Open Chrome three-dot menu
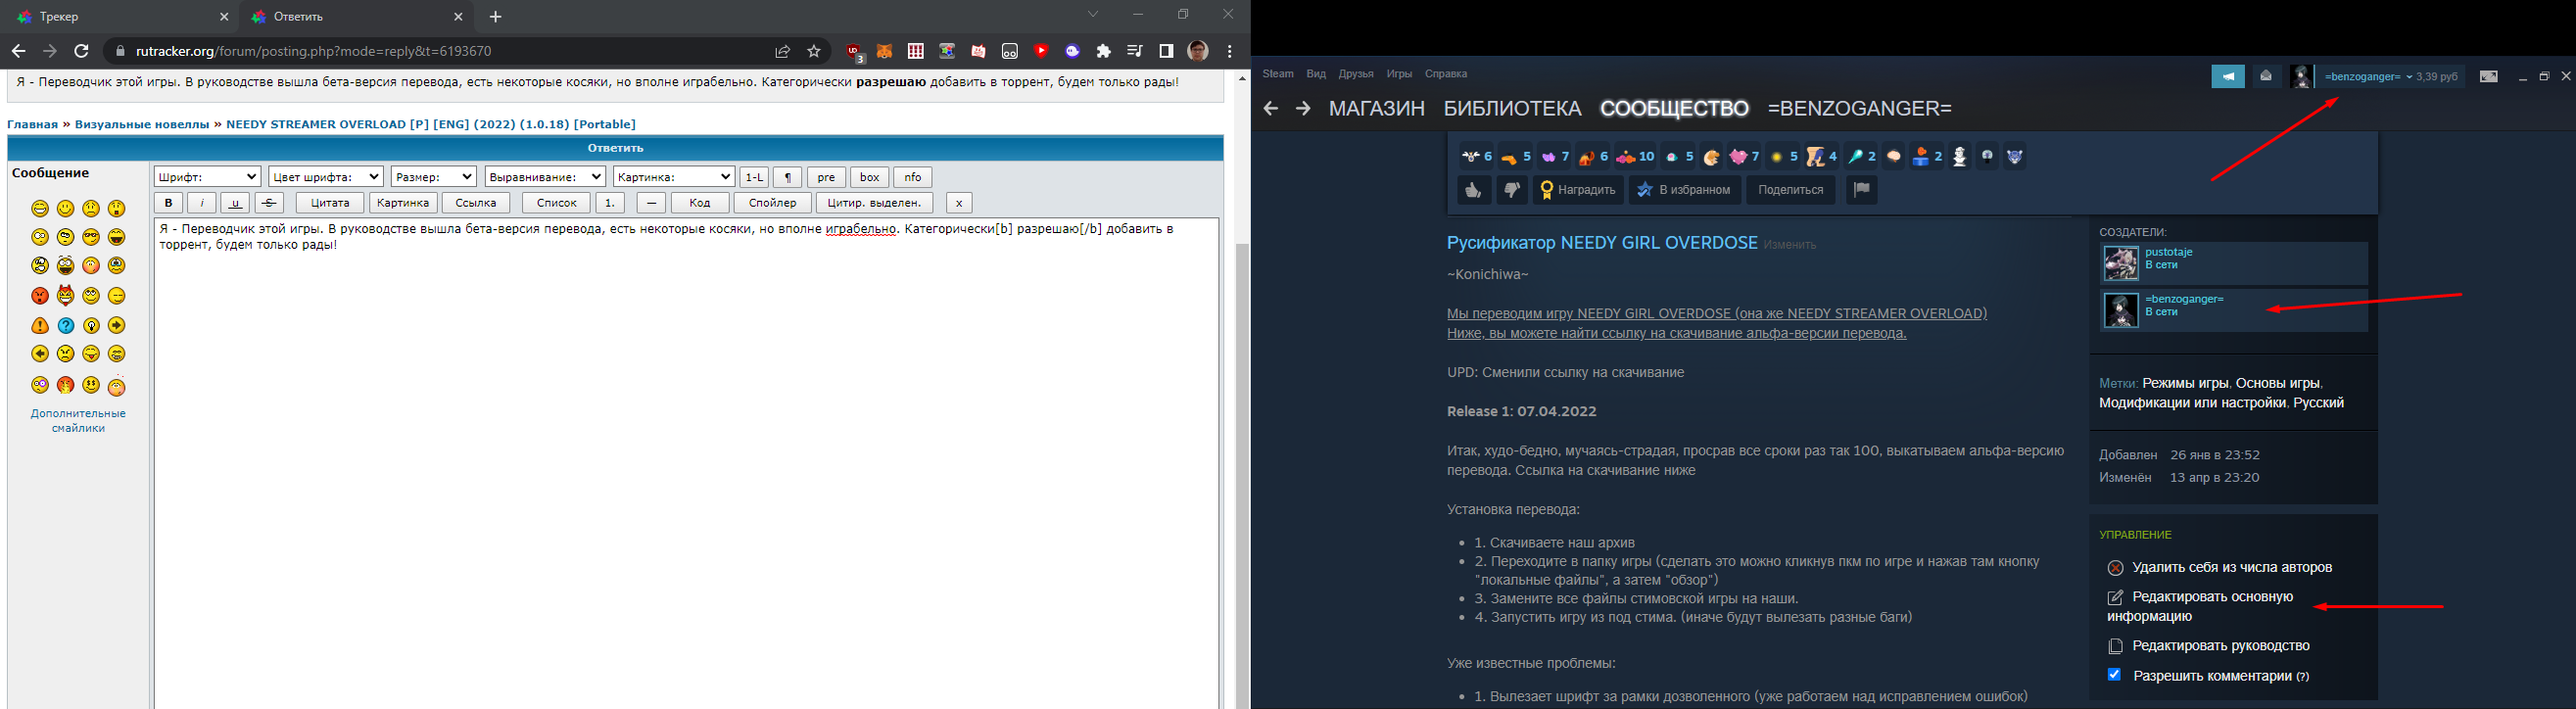 (1230, 51)
